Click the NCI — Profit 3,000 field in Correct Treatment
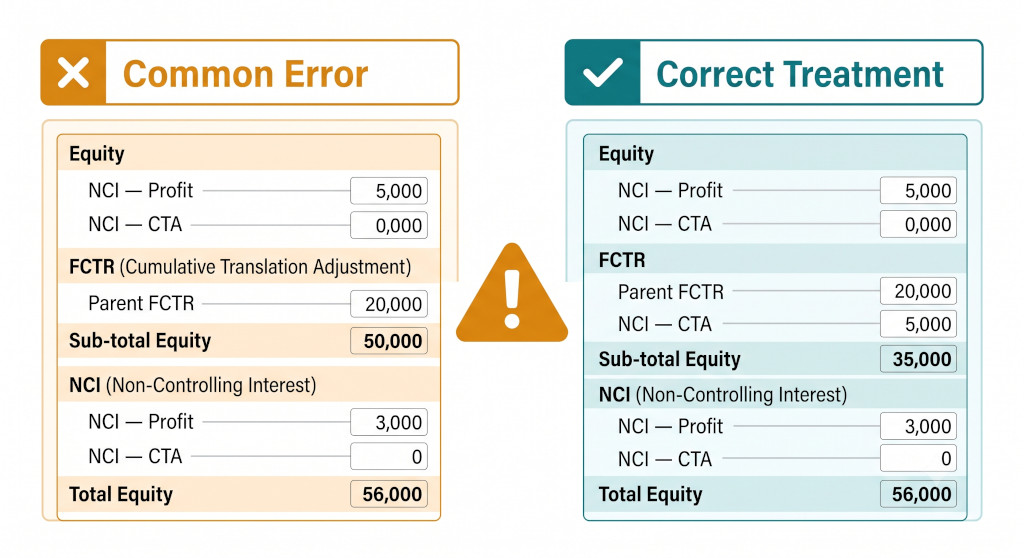This screenshot has width=1024, height=558. (x=918, y=426)
